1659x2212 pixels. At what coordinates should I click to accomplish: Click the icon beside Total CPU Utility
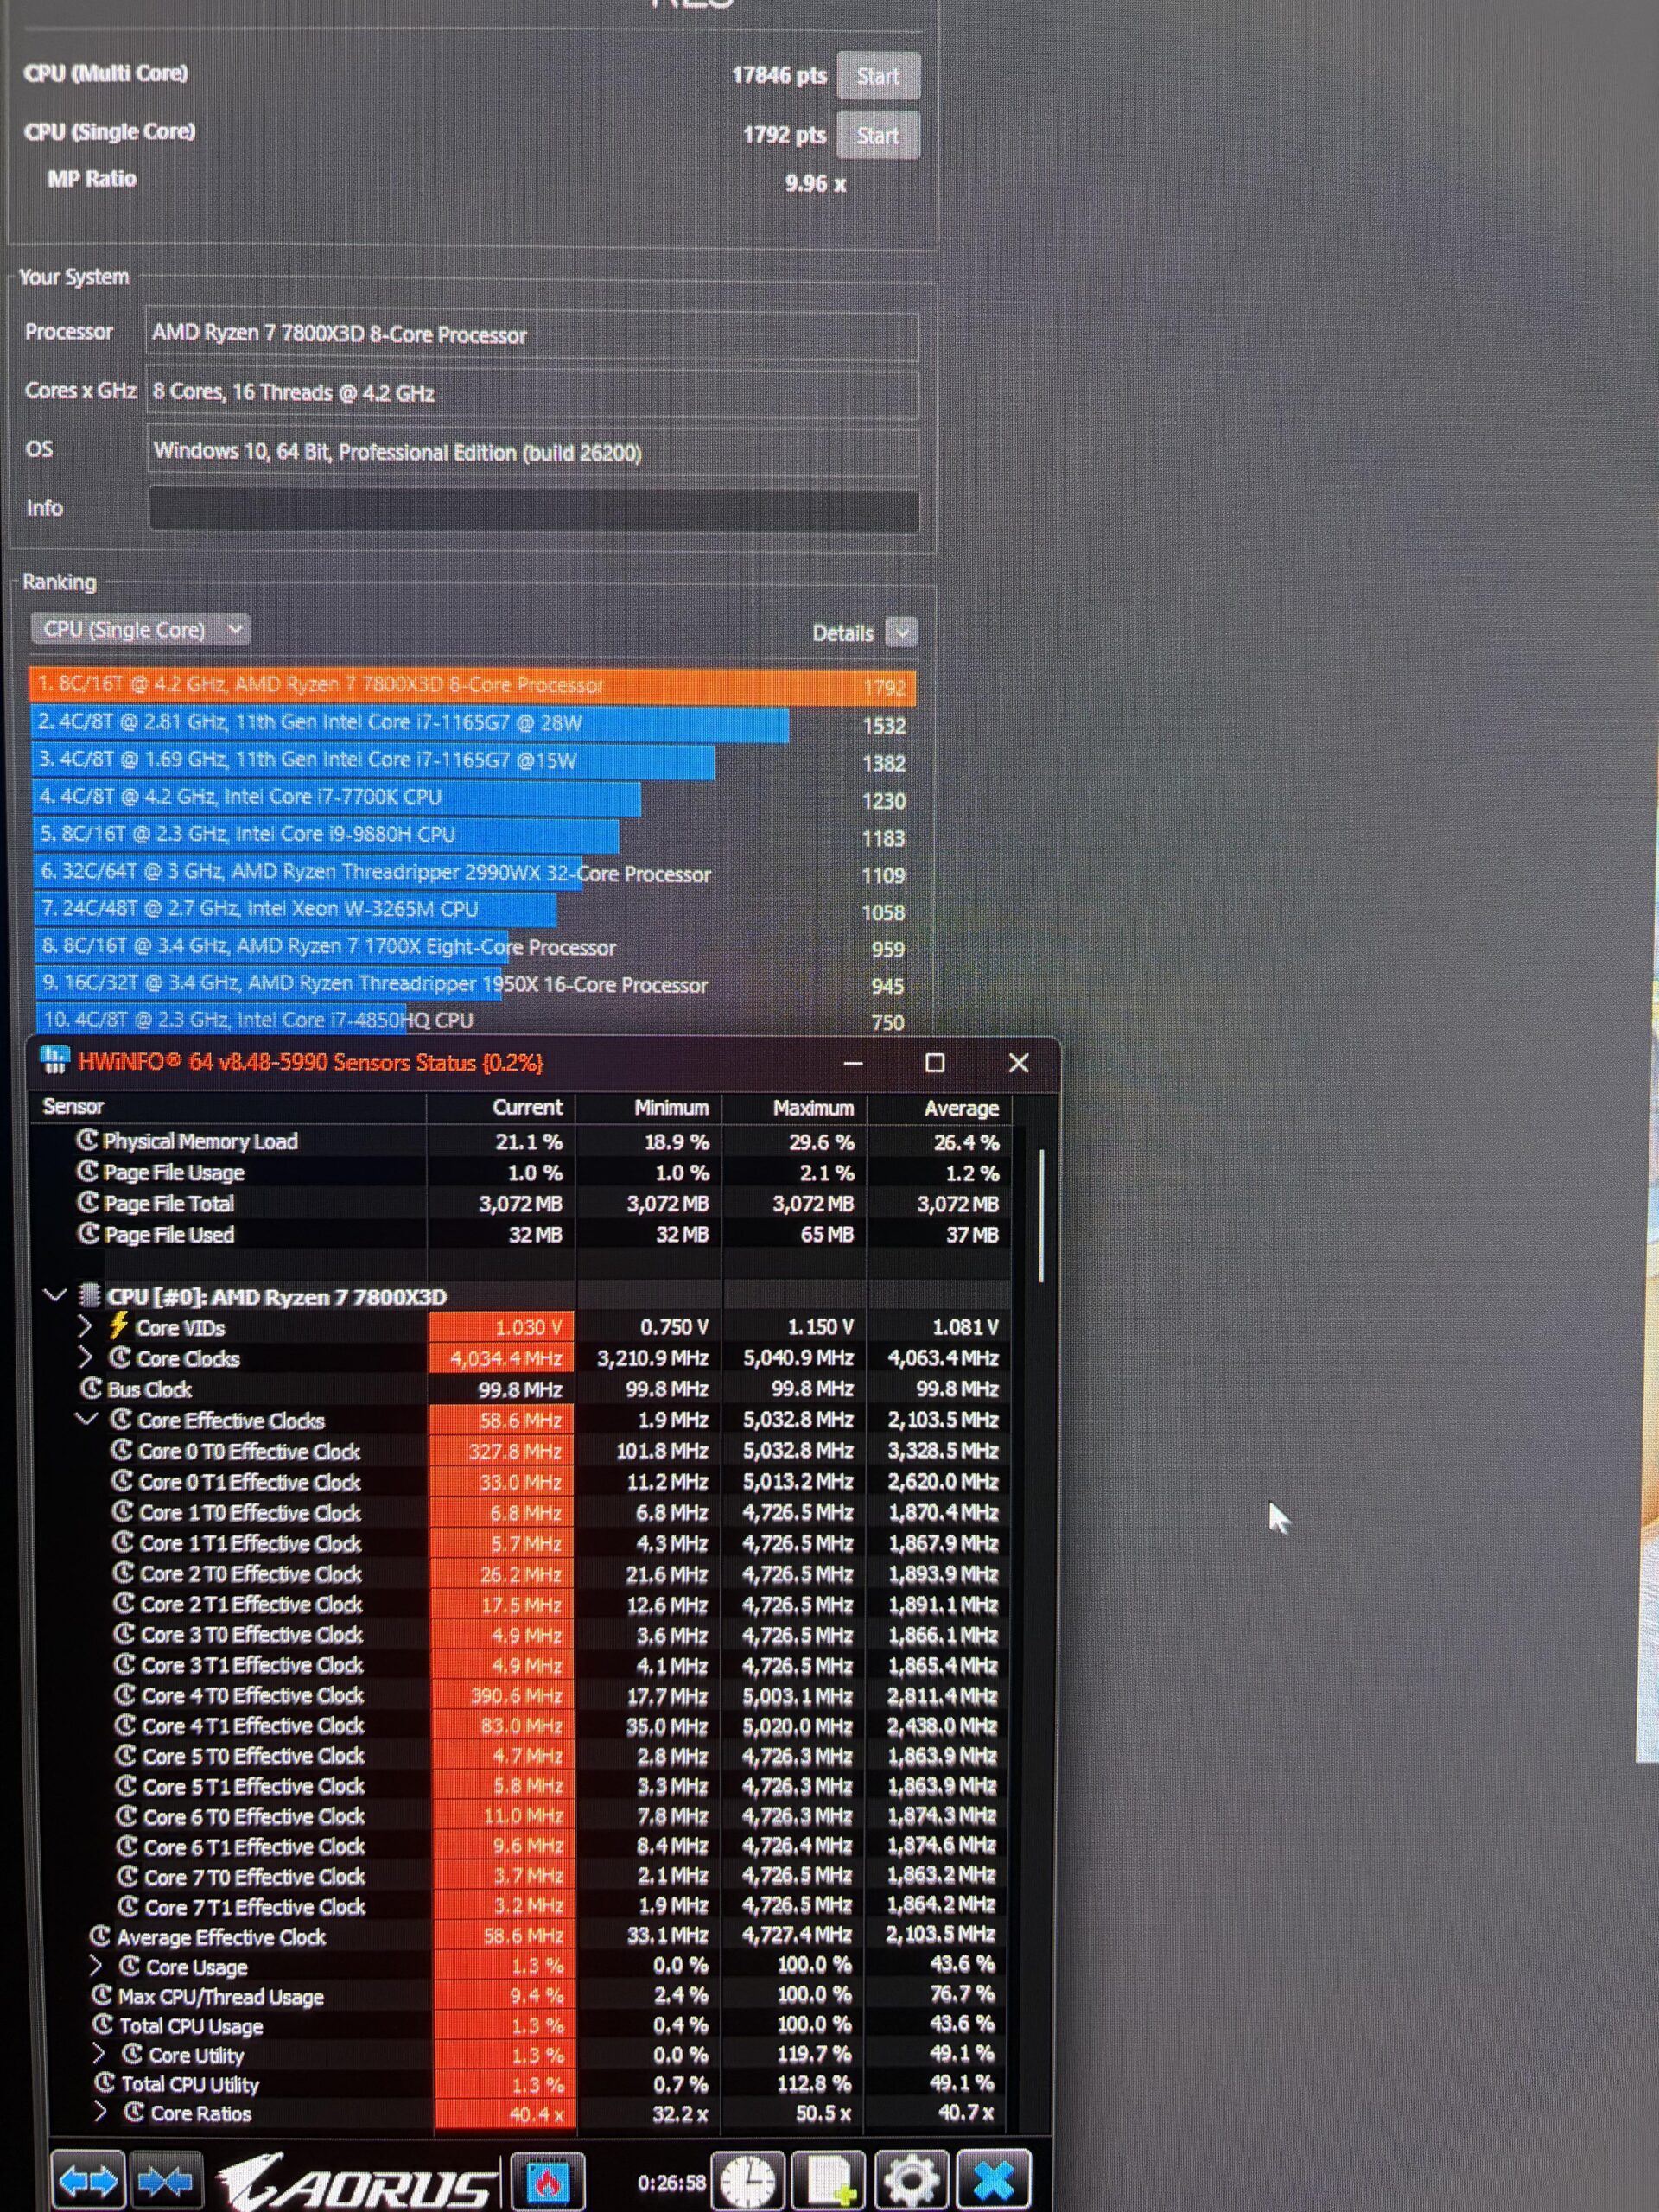tap(104, 2083)
